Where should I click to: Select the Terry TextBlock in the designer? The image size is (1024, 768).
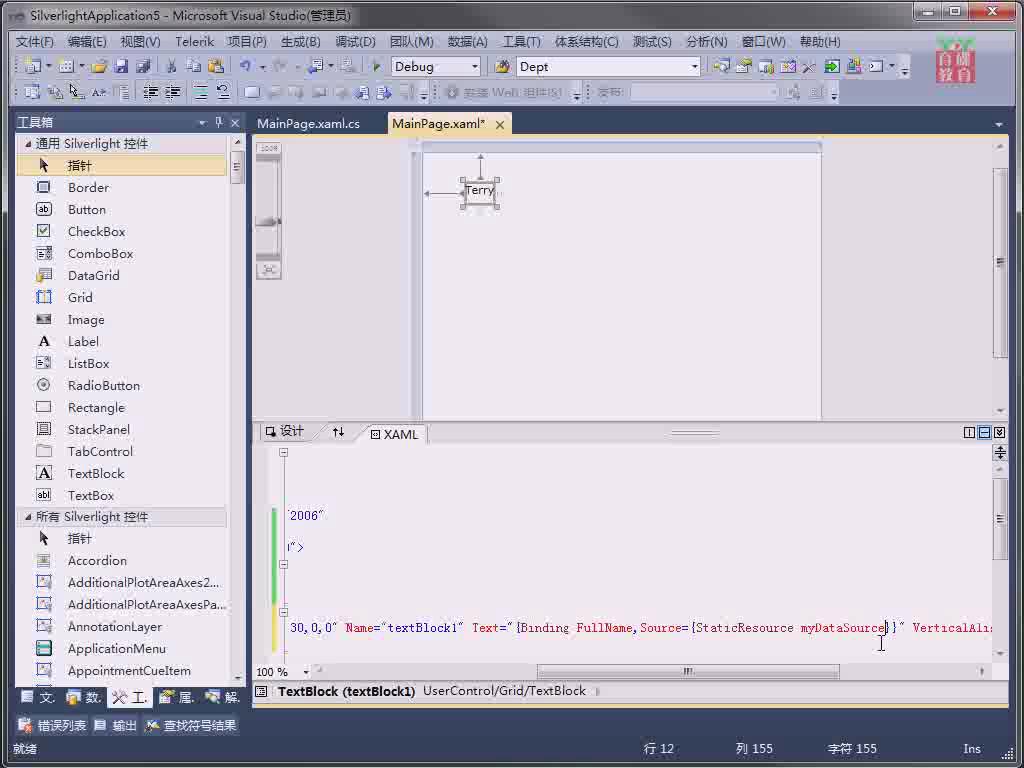click(x=480, y=191)
